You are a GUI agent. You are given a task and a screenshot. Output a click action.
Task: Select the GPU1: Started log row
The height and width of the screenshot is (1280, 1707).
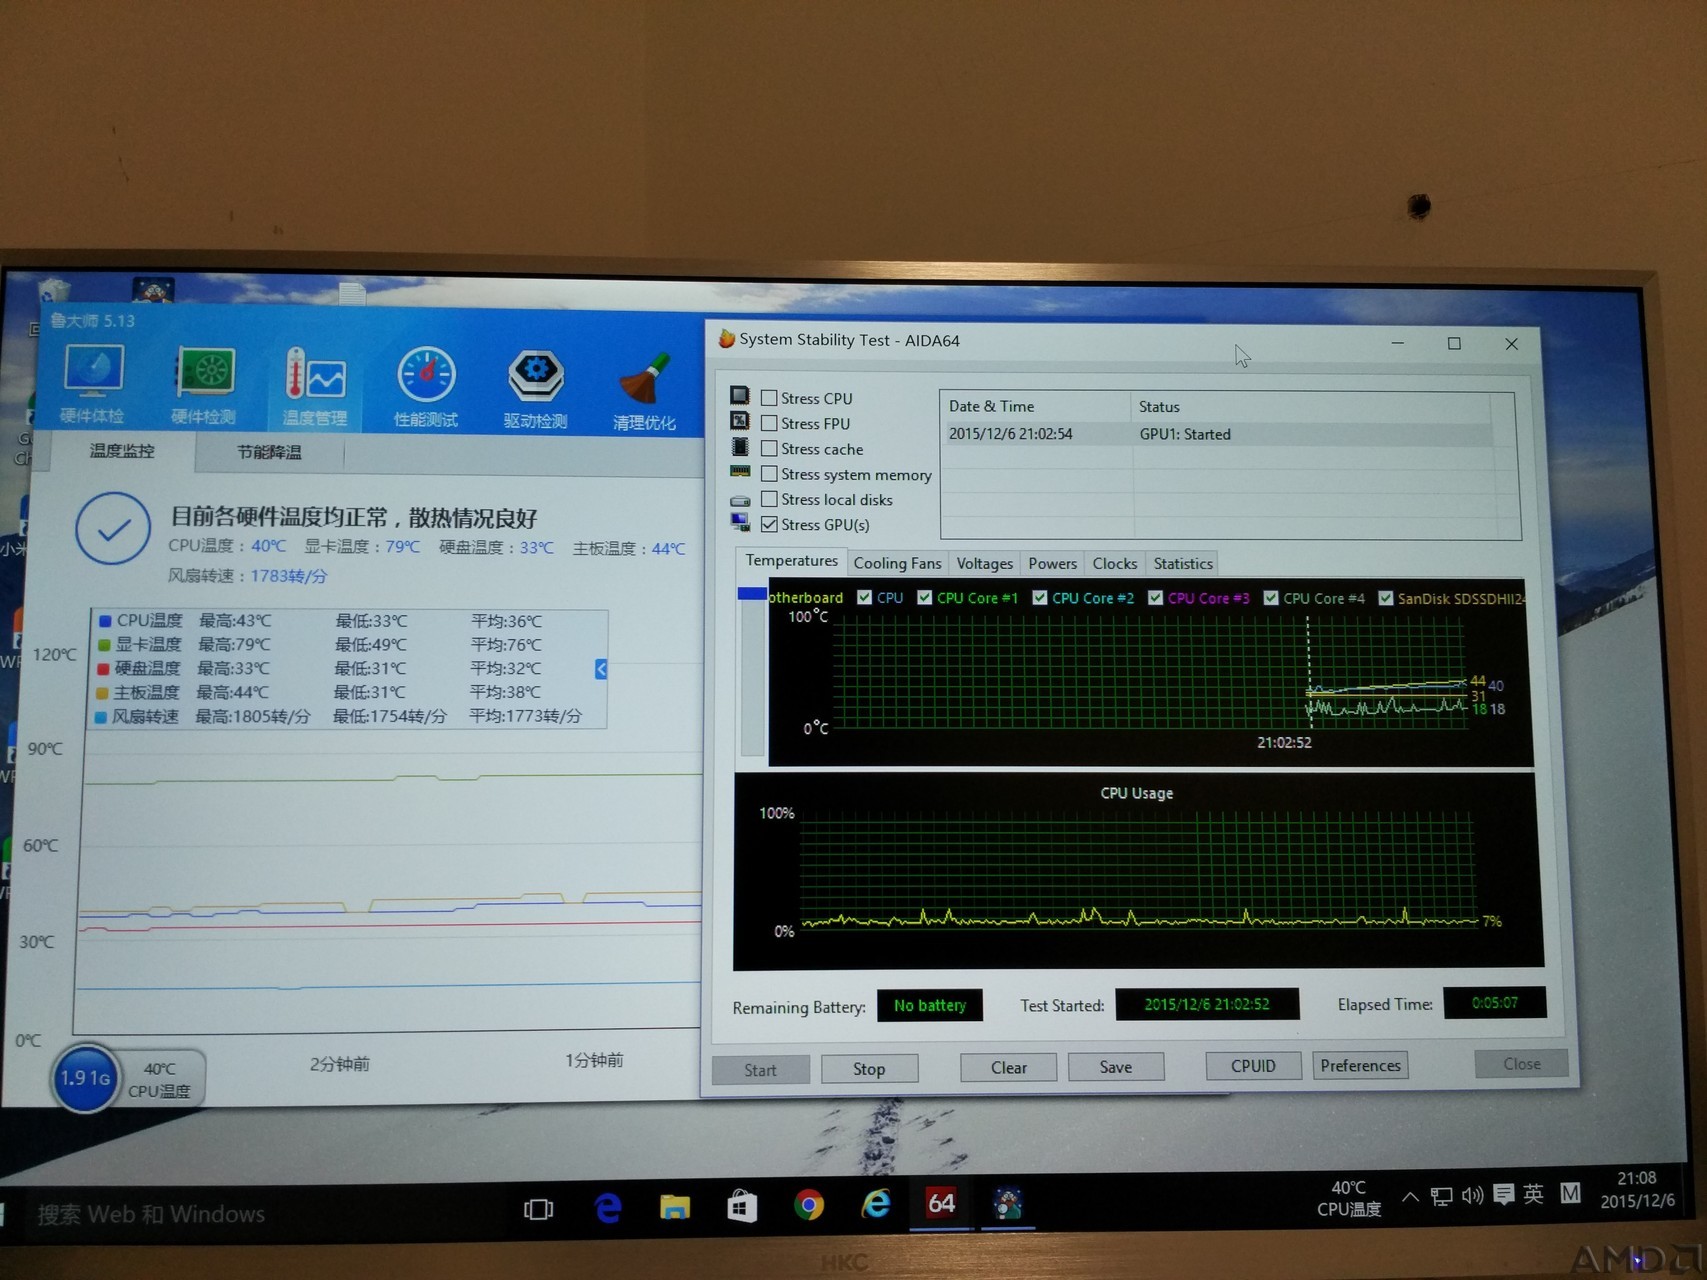[1217, 434]
